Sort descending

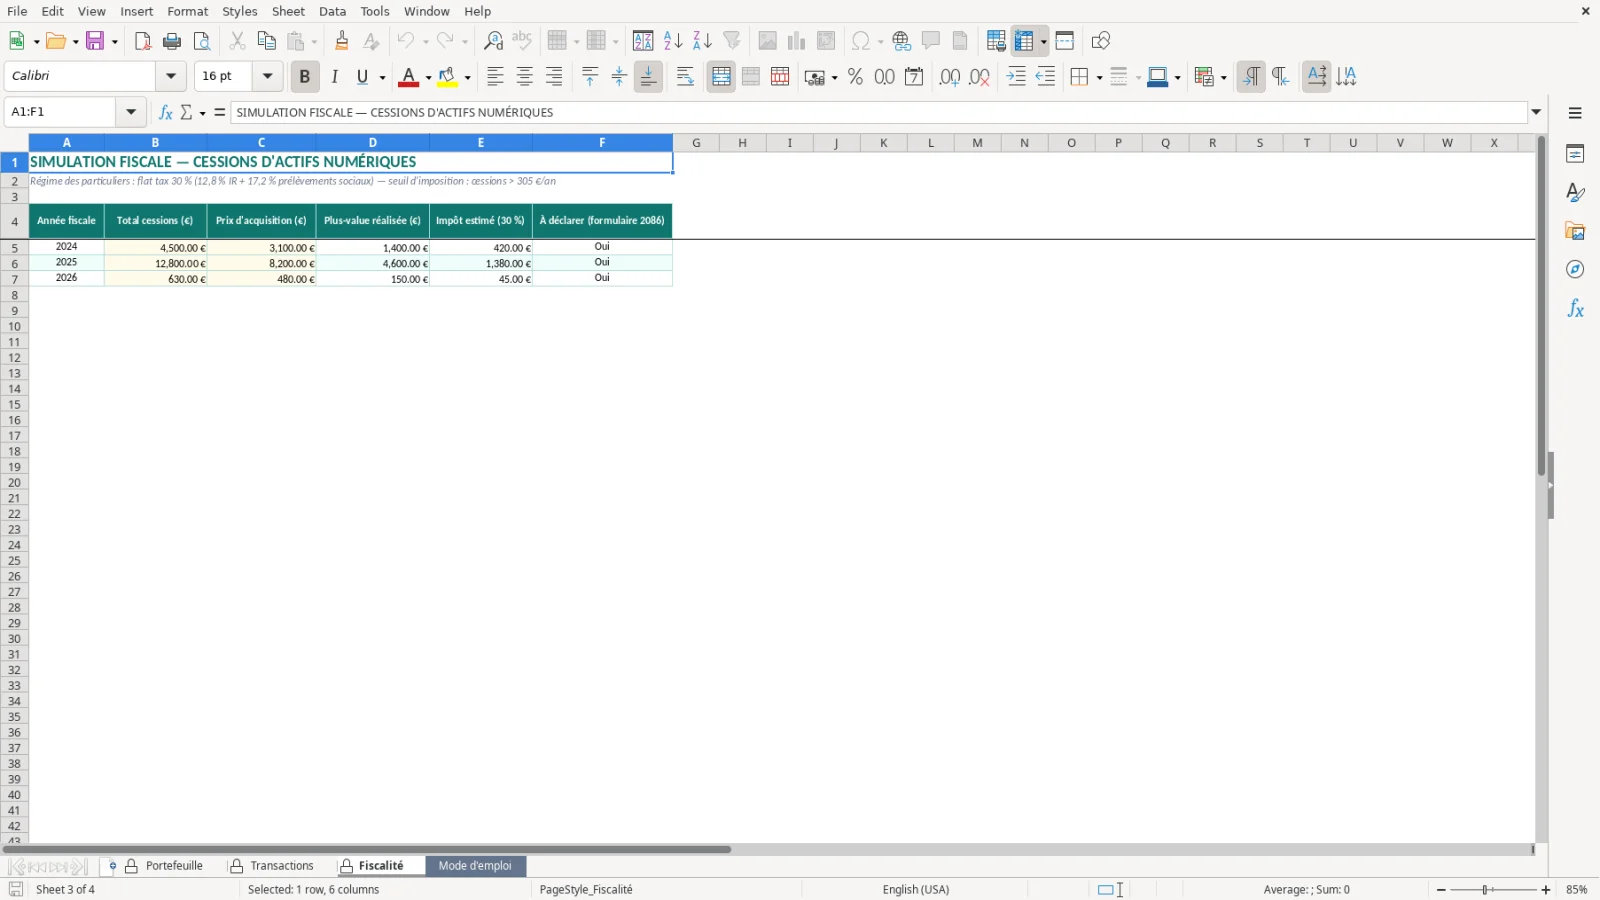702,41
